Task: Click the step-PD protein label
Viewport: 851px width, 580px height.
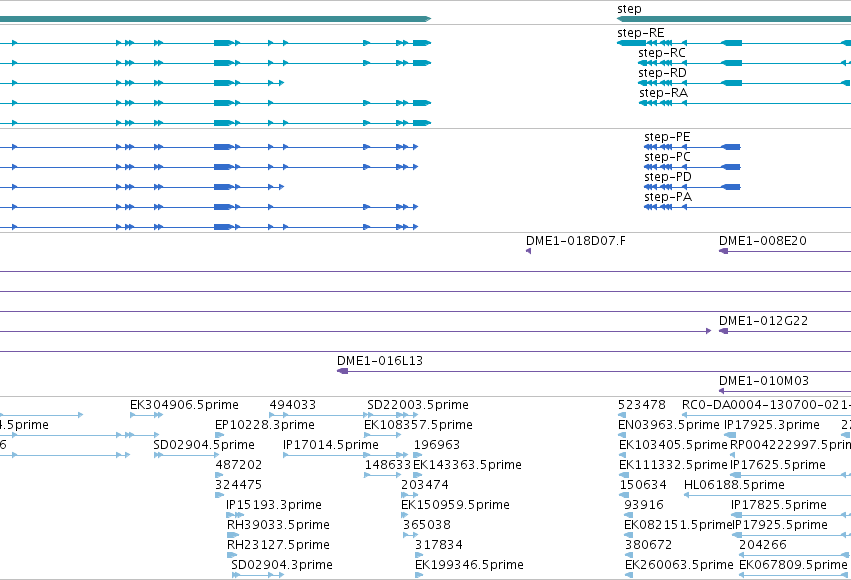Action: (x=668, y=177)
